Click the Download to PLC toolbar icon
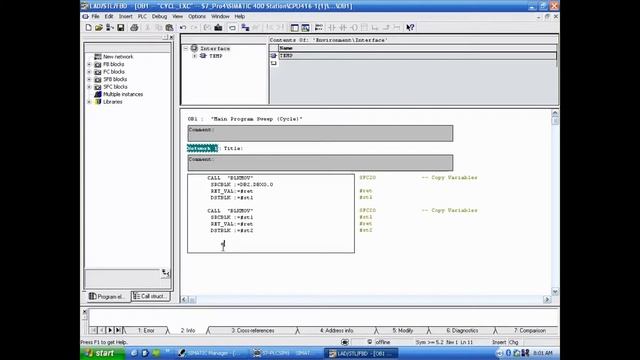 (218, 27)
